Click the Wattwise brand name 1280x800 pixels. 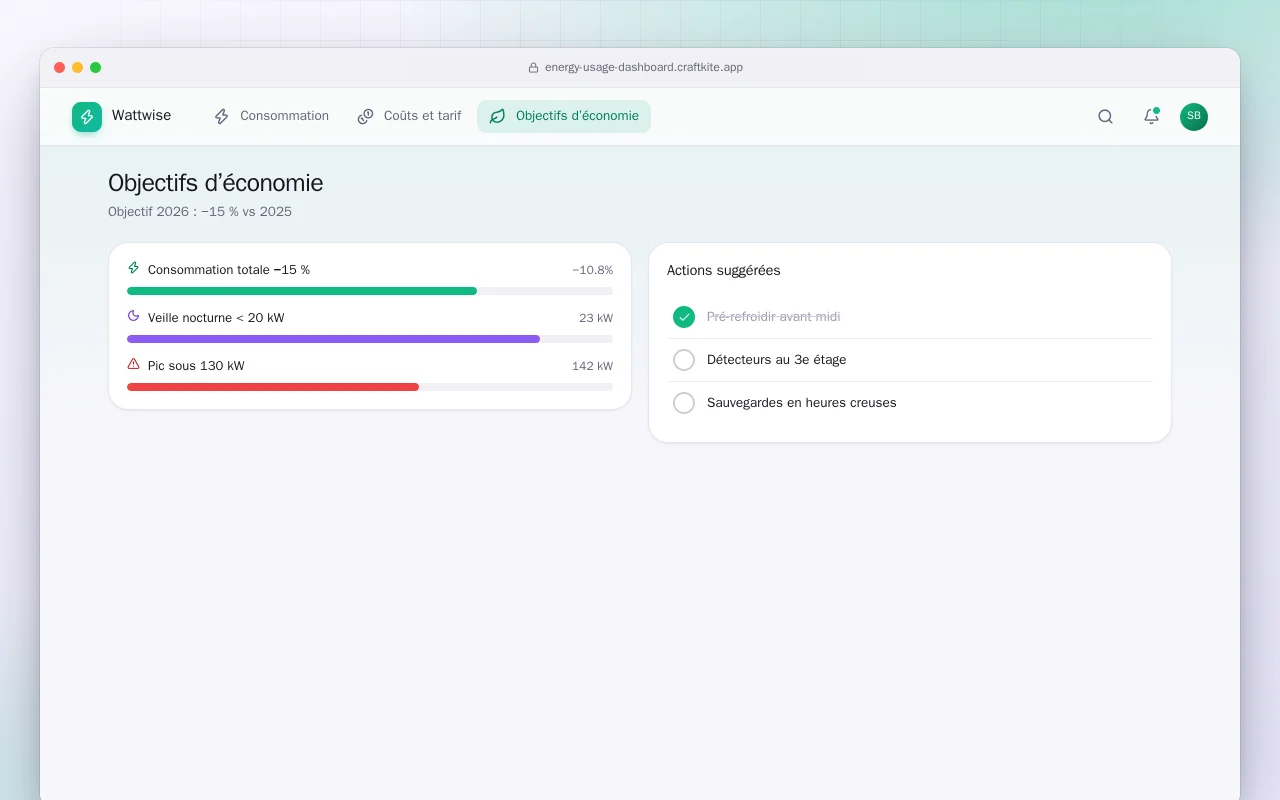click(141, 116)
